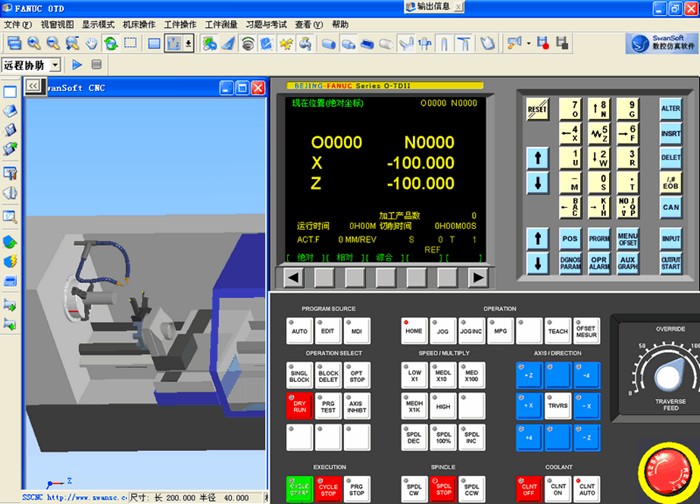Open the 工件测量 menu
This screenshot has height=504, width=700.
pyautogui.click(x=221, y=25)
